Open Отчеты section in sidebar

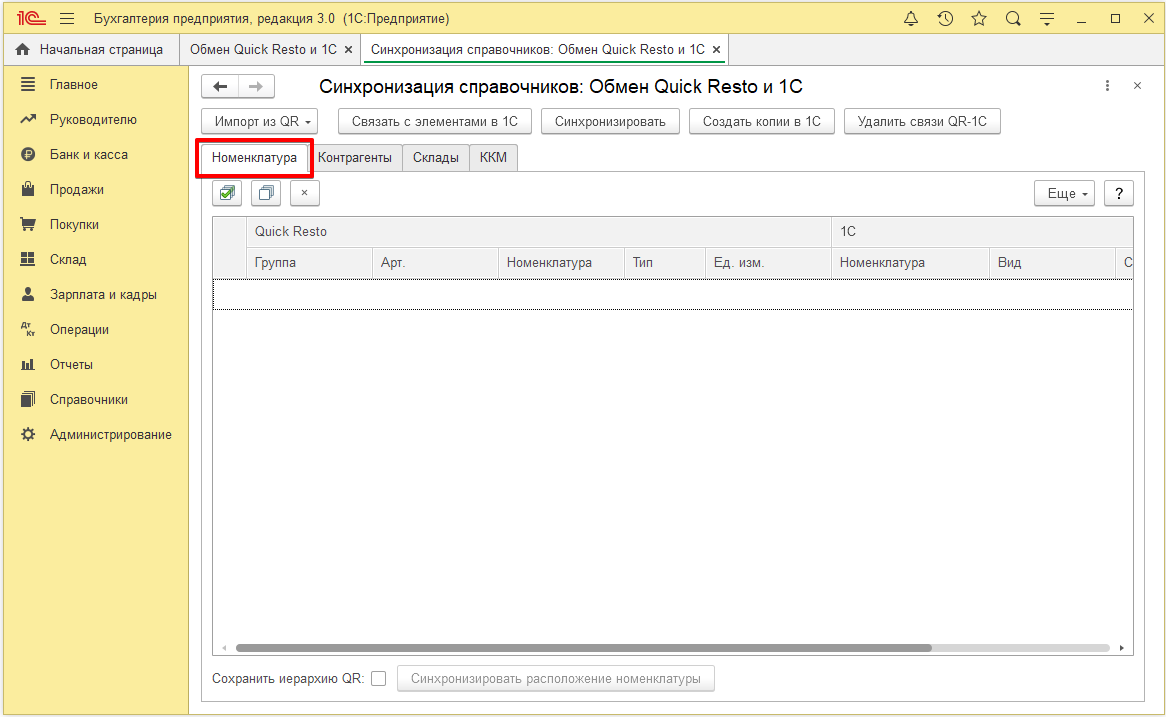click(x=95, y=364)
